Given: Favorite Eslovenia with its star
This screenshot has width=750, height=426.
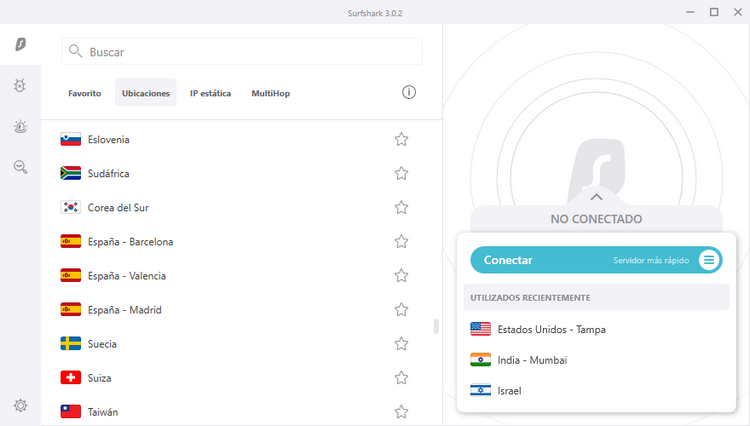Looking at the screenshot, I should point(401,139).
